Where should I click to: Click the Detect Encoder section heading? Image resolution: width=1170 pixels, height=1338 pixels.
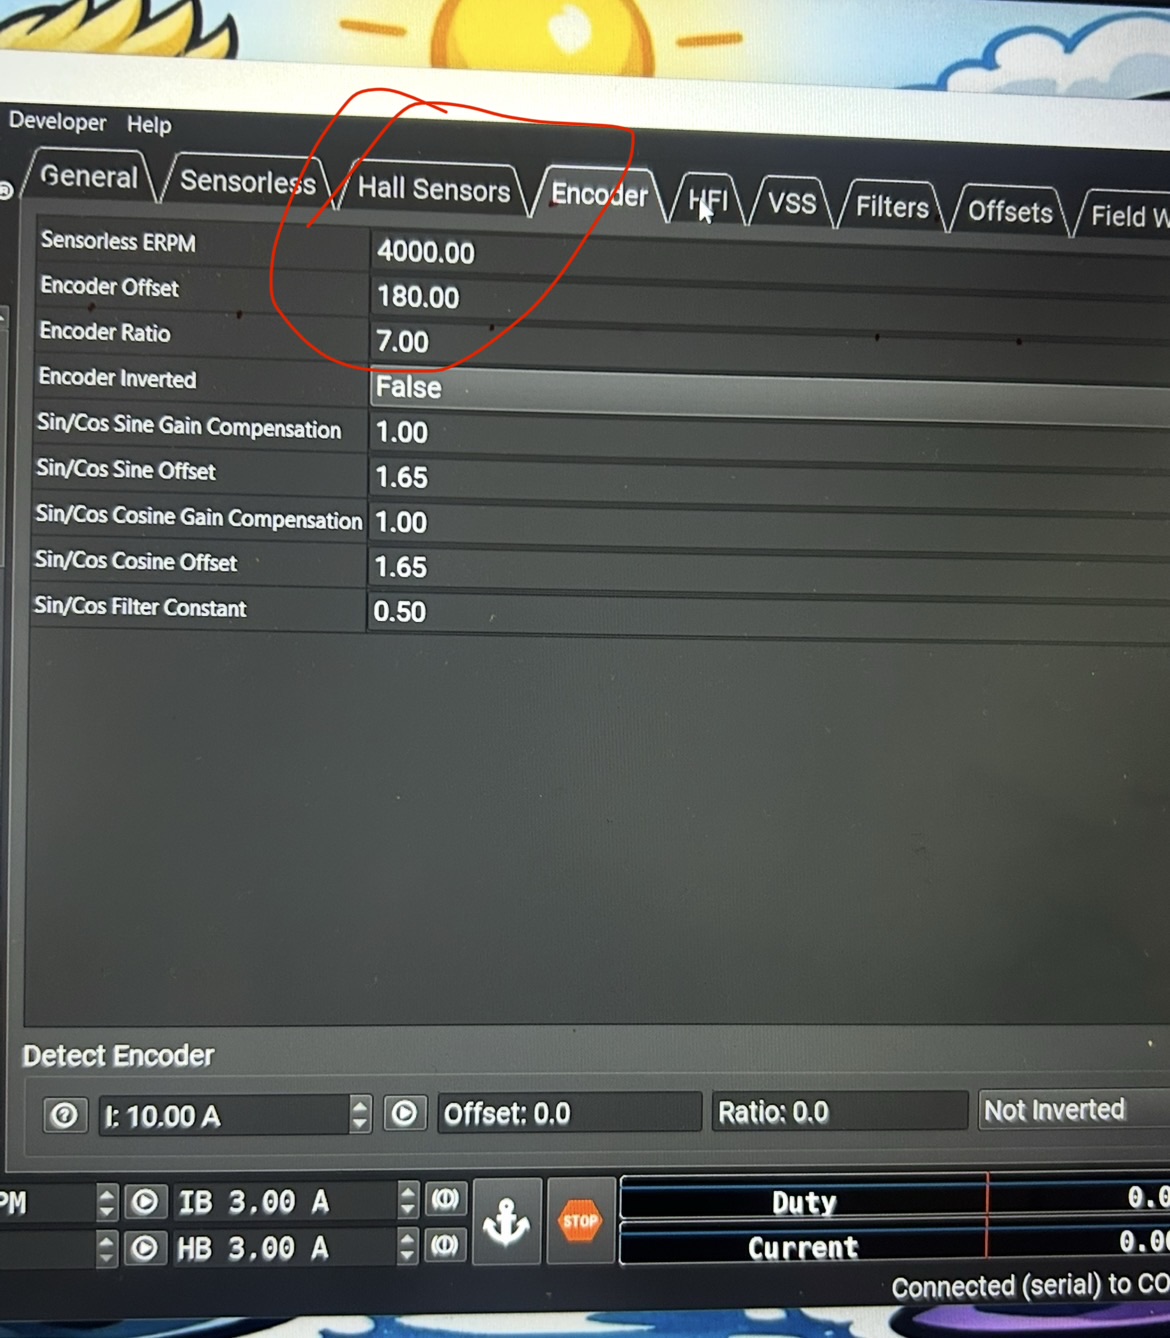pos(118,1056)
